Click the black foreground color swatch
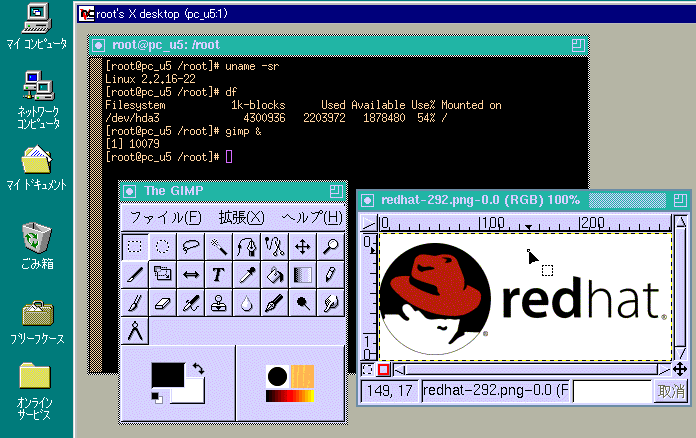Viewport: 696px width, 438px height. click(x=168, y=375)
